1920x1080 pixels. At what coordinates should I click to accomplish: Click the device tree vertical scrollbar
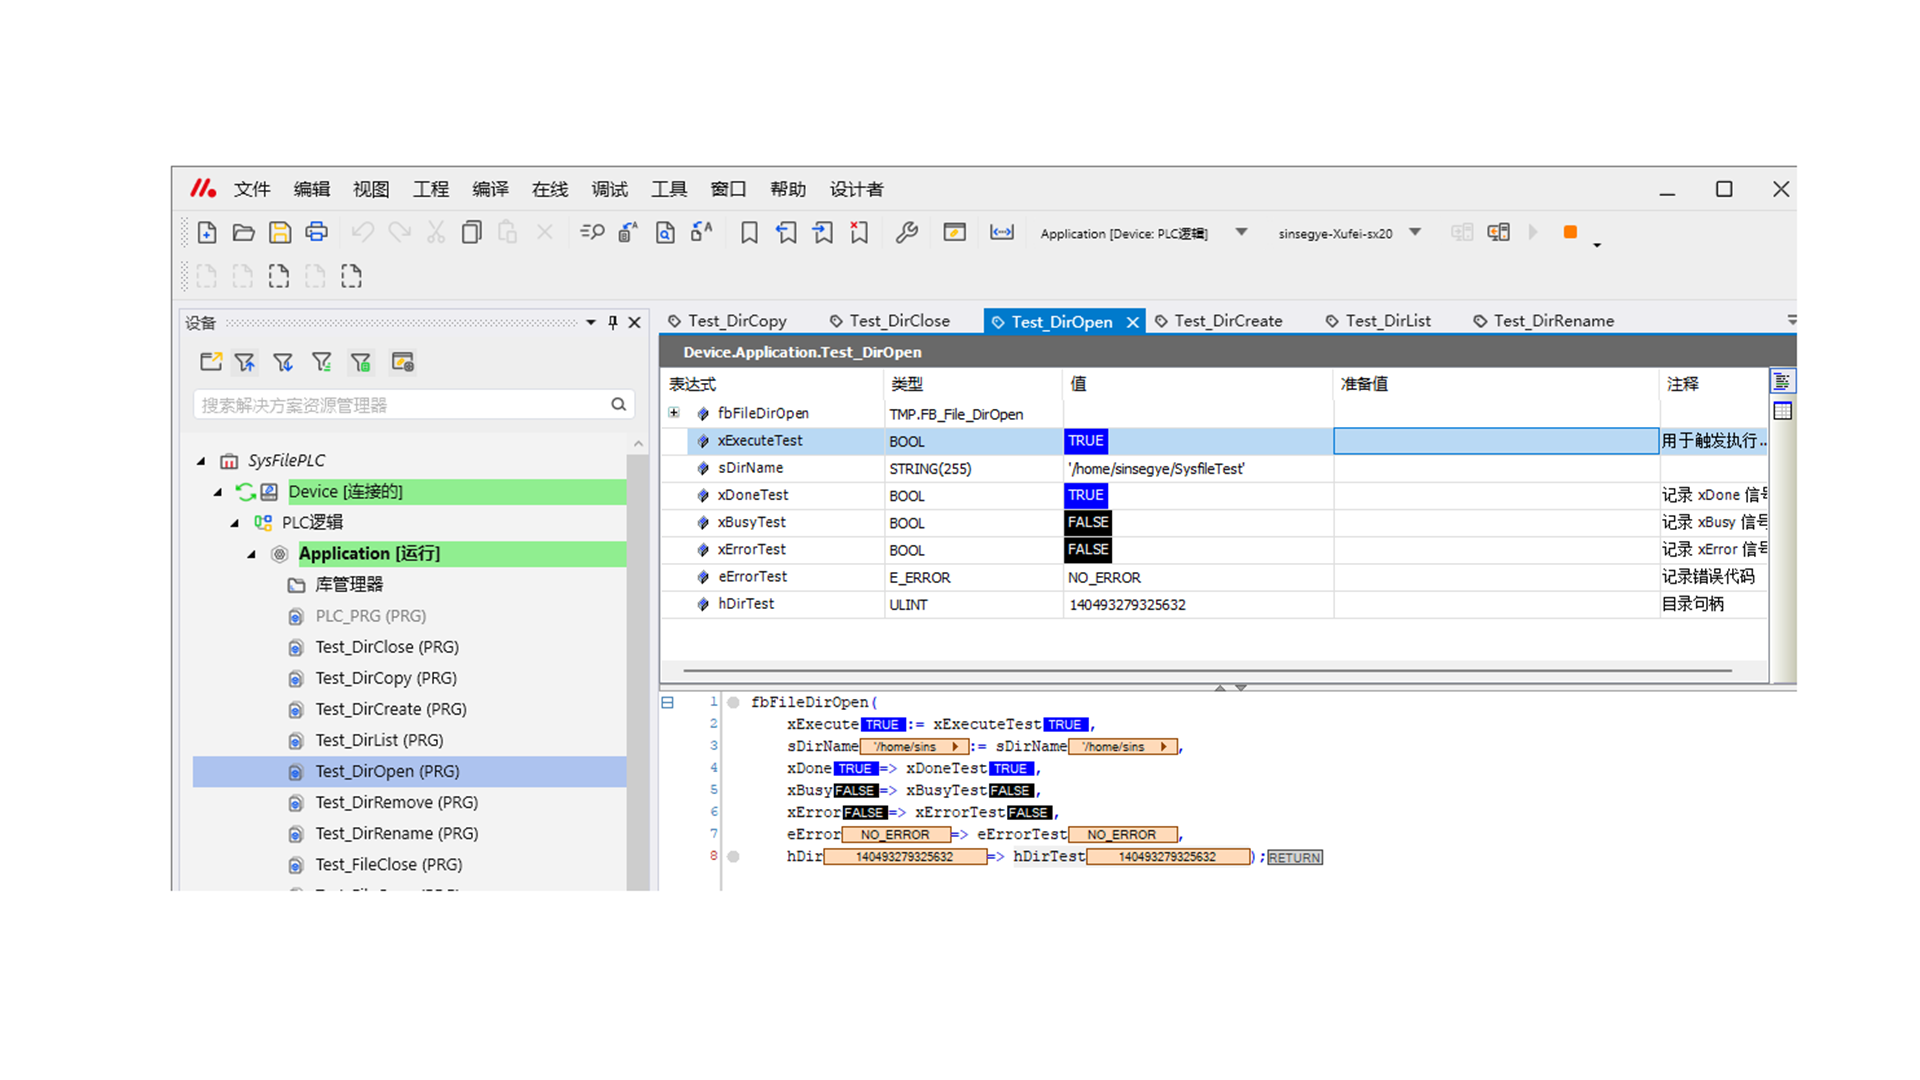coord(637,670)
